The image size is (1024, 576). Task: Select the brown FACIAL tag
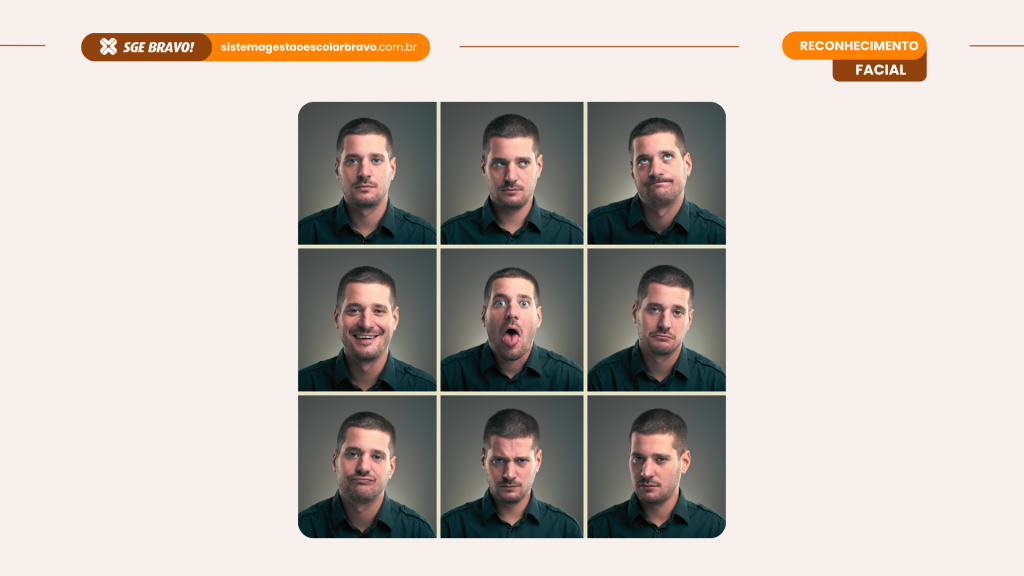[880, 70]
